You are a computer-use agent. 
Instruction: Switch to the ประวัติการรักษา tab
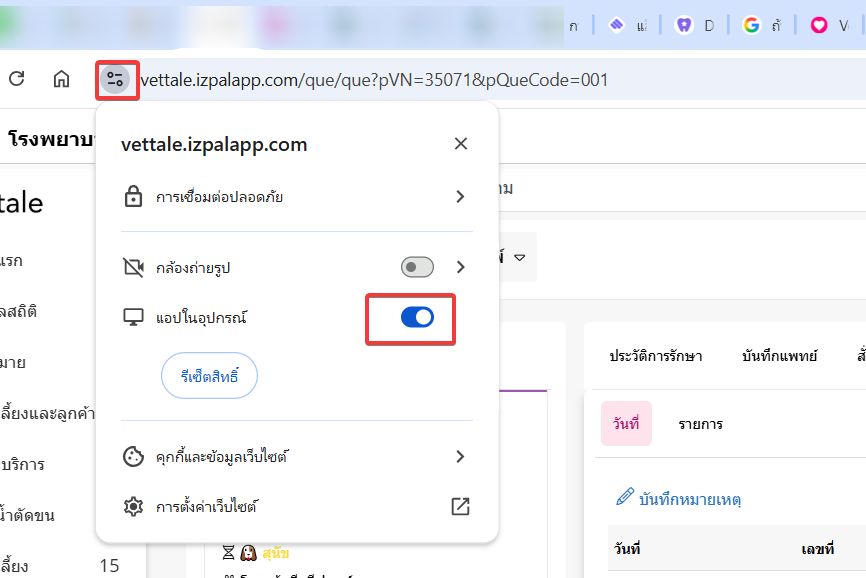click(656, 356)
